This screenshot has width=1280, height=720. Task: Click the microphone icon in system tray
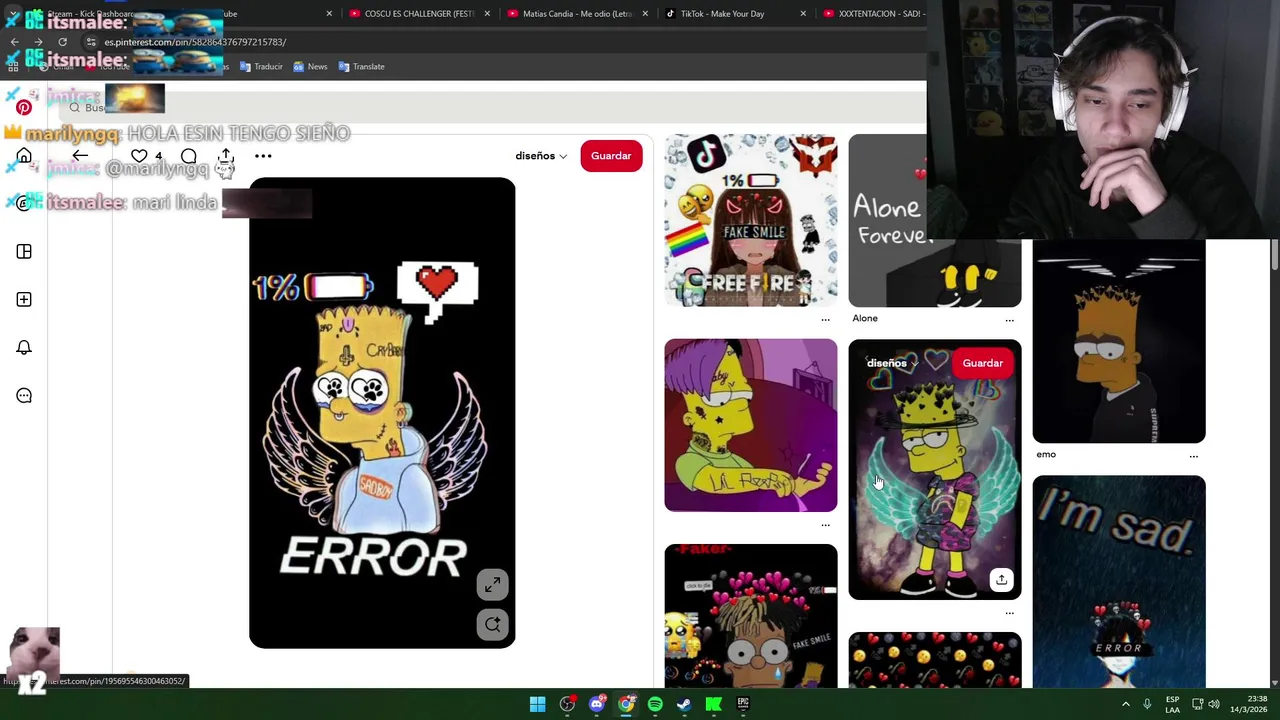coord(1147,704)
